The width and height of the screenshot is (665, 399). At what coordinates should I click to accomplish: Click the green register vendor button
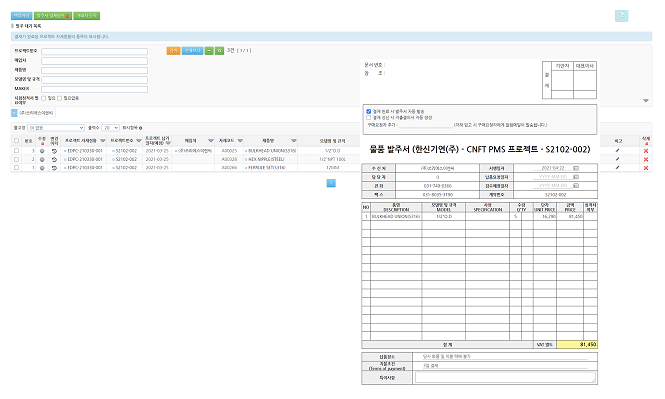[x=87, y=16]
